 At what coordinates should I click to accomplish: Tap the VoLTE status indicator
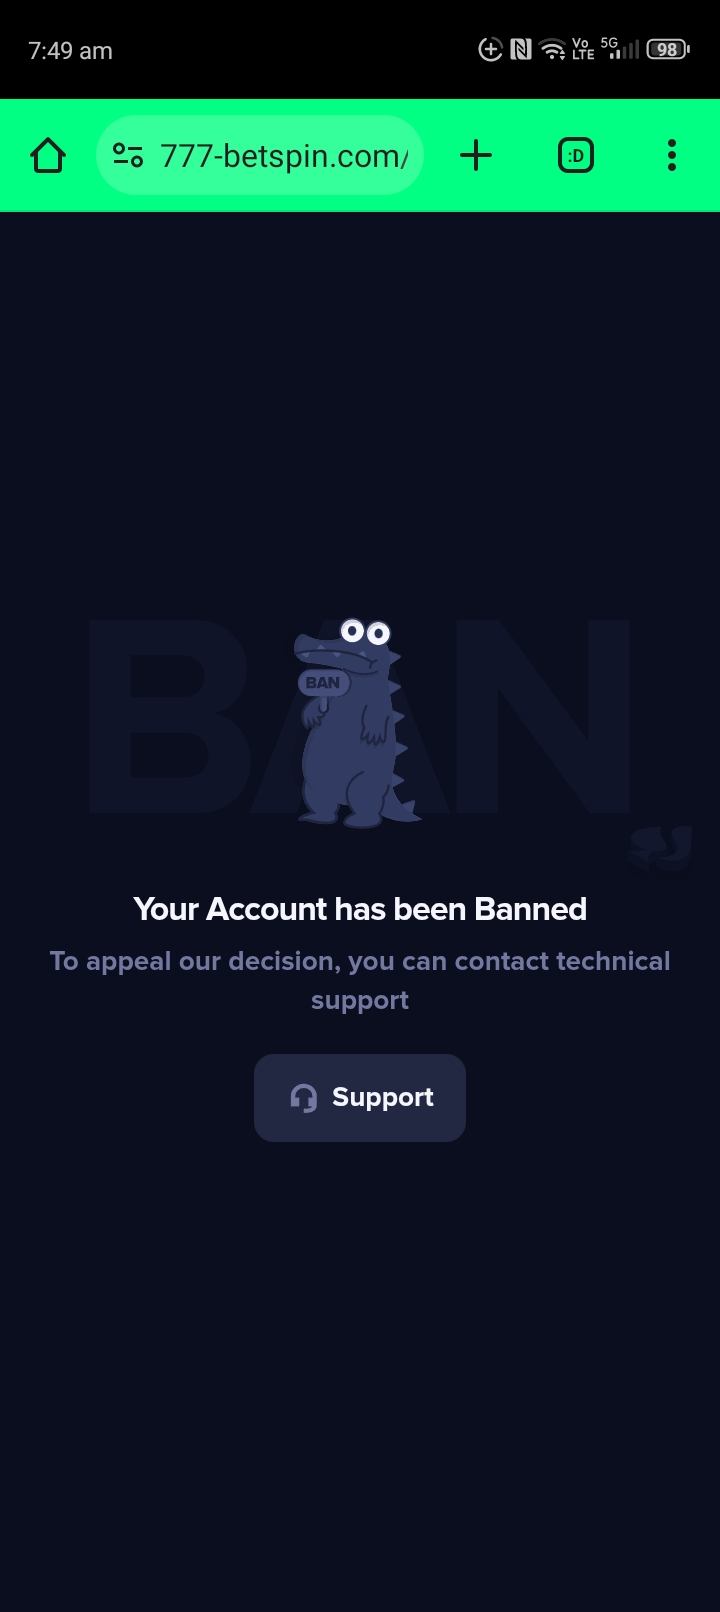pos(582,49)
